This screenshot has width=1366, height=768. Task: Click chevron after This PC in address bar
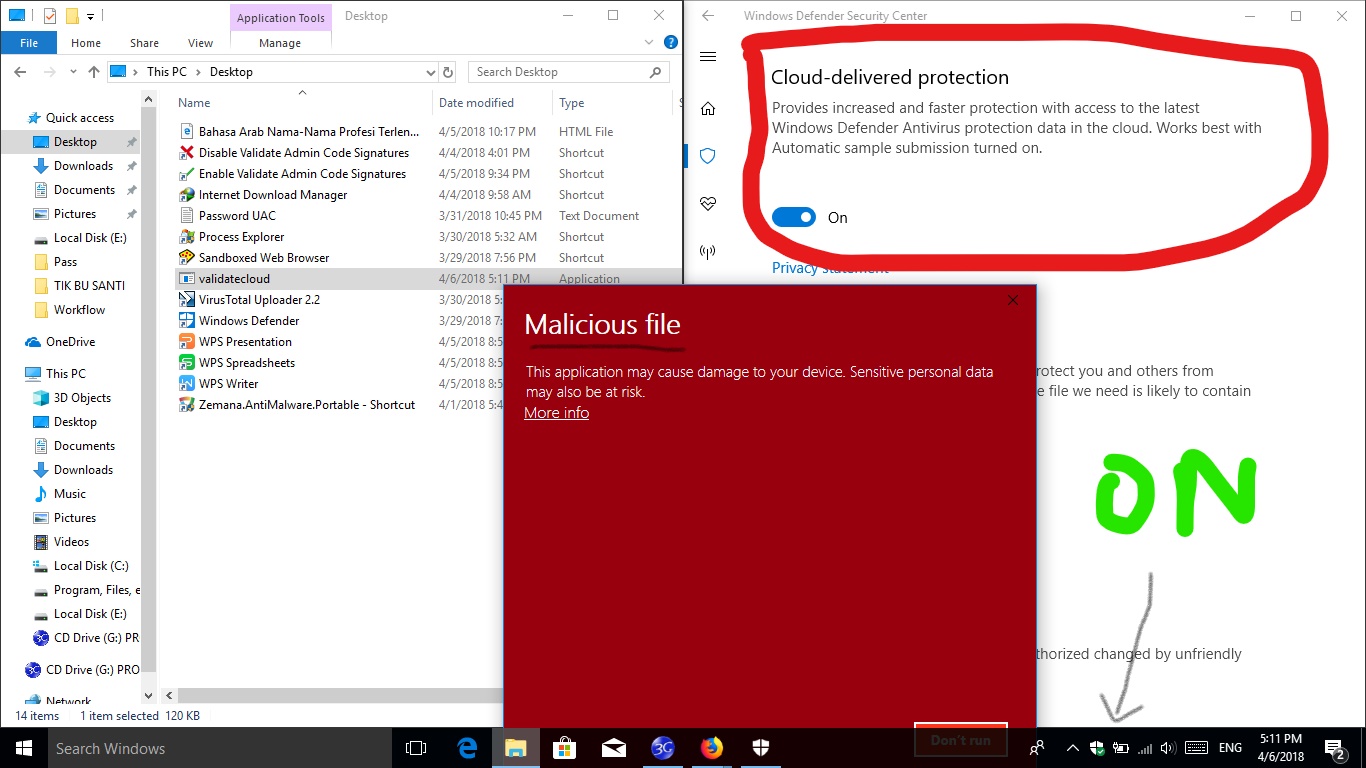(198, 72)
